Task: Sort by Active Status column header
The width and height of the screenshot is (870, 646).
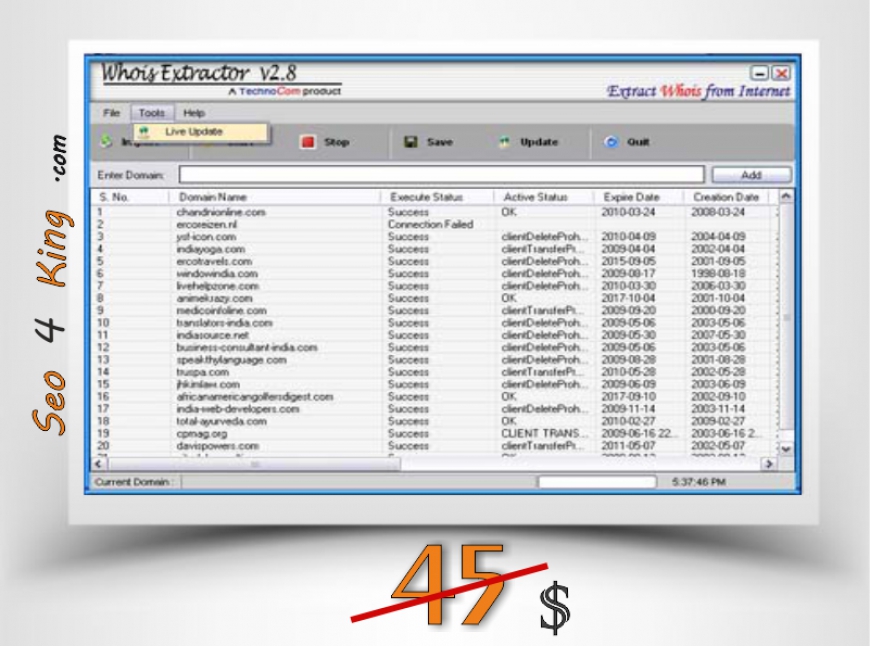Action: tap(535, 197)
